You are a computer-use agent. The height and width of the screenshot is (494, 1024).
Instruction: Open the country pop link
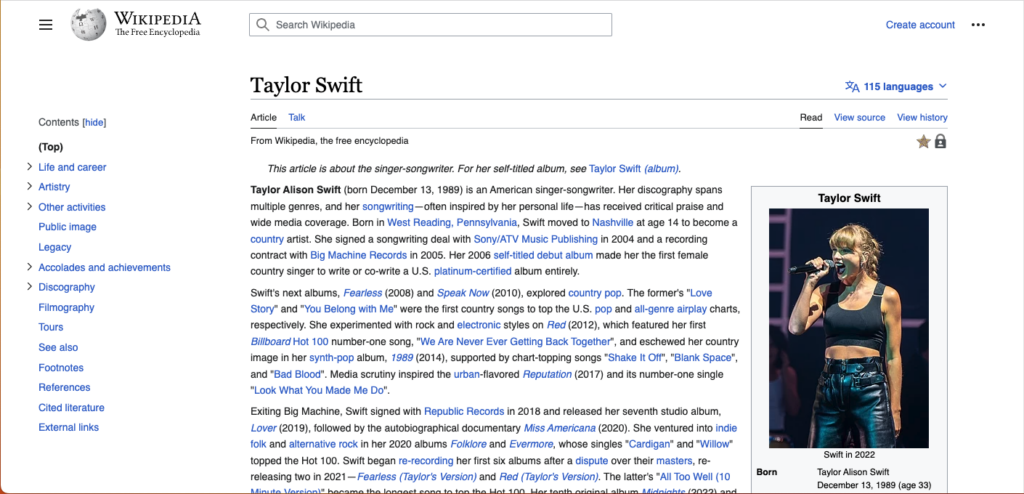[x=595, y=292]
